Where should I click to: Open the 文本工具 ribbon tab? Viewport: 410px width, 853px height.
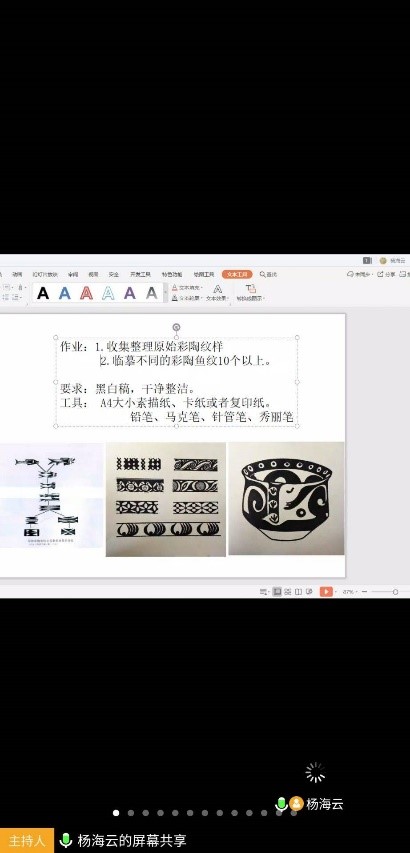click(x=237, y=275)
